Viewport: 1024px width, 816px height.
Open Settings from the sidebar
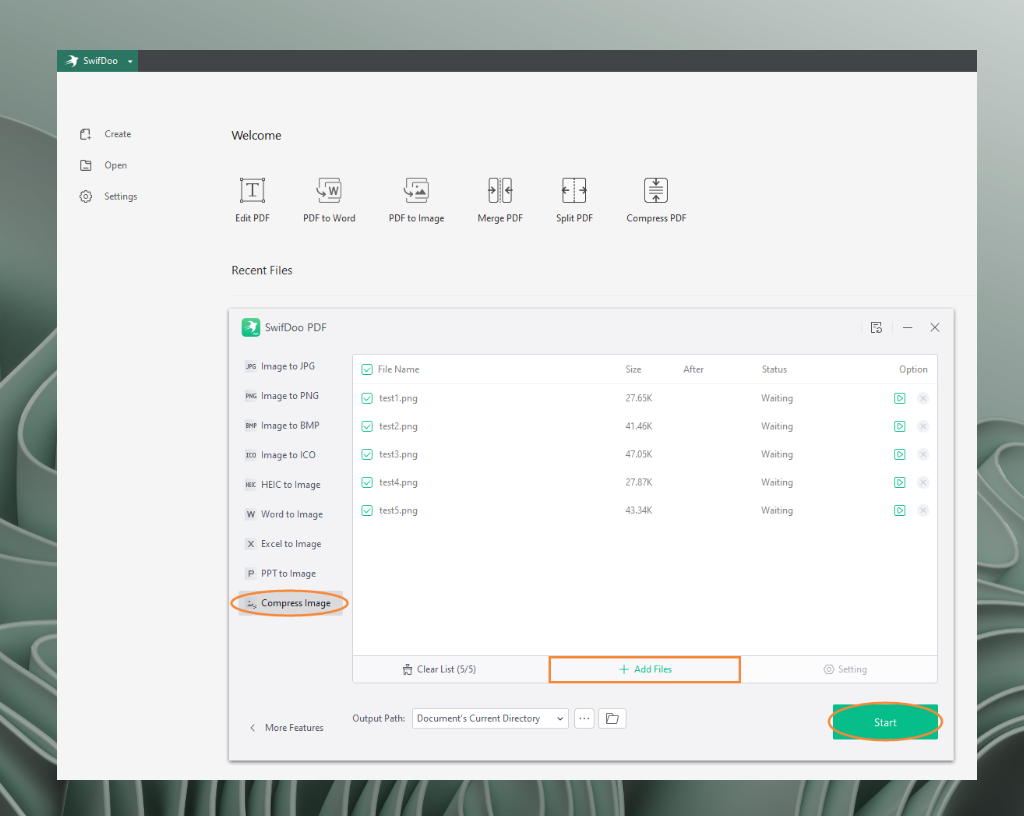[108, 196]
